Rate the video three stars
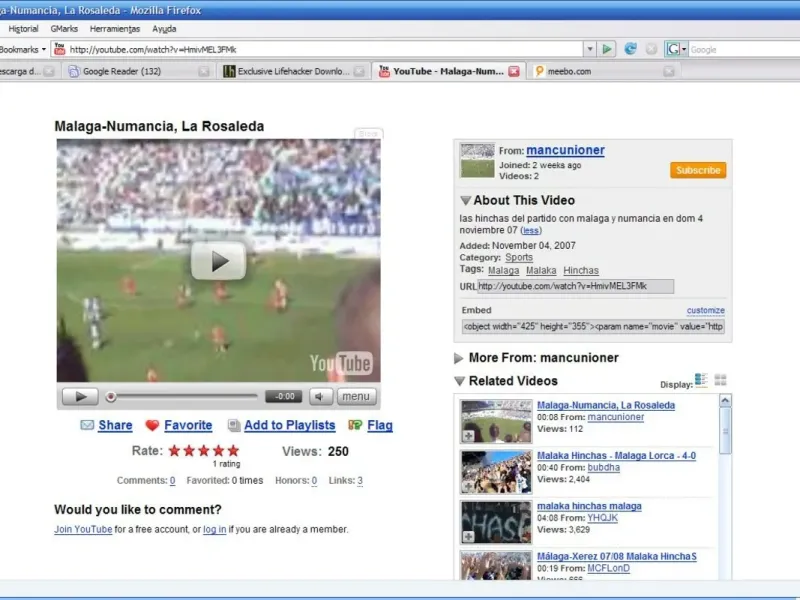800x600 pixels. click(204, 451)
